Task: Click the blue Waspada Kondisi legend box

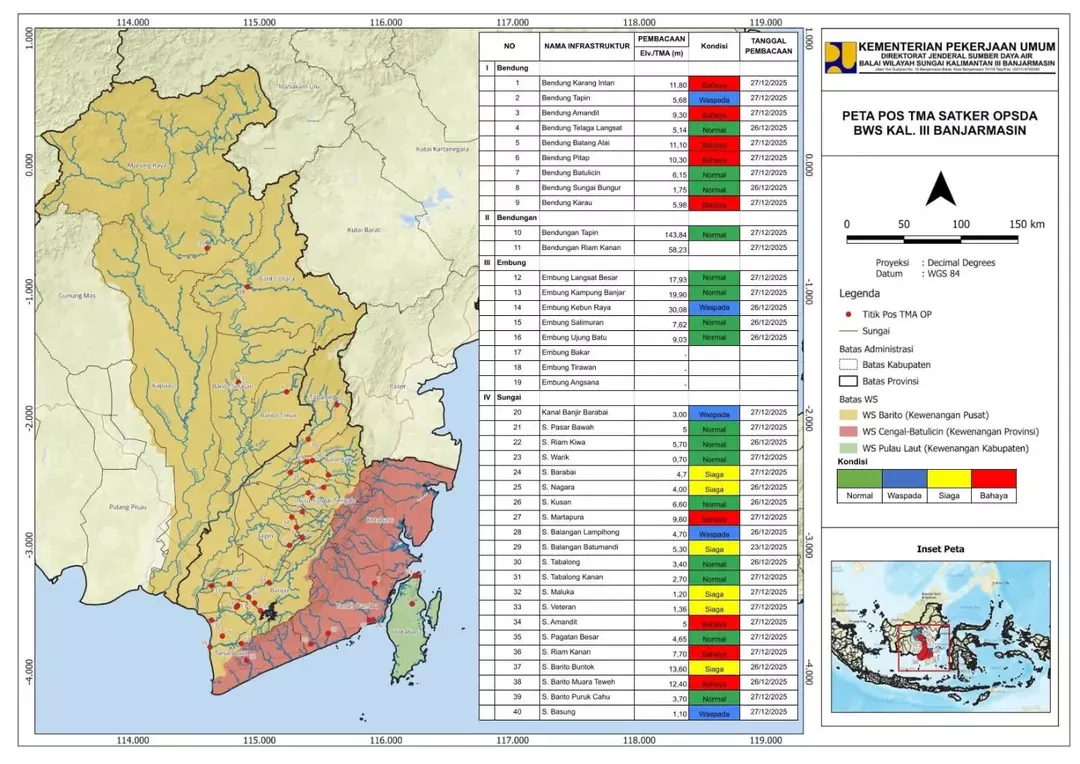Action: [x=905, y=480]
